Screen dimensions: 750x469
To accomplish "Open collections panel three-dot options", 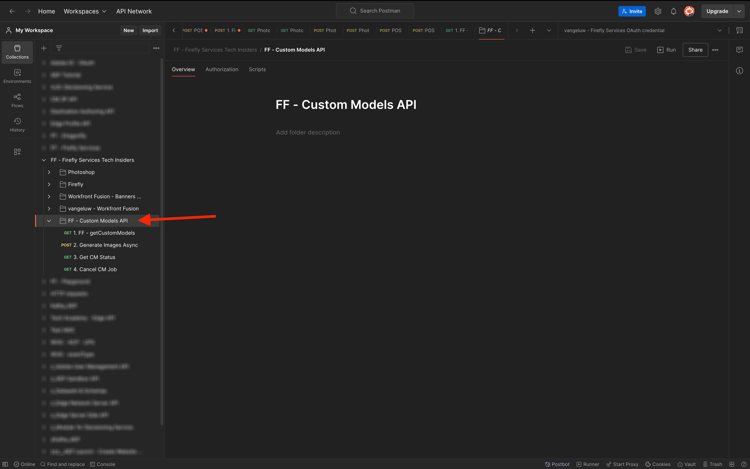I will point(156,48).
